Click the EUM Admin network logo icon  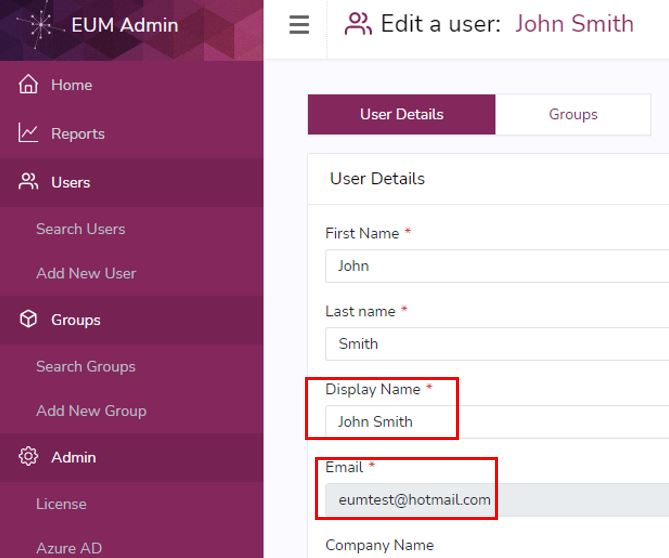[x=40, y=25]
